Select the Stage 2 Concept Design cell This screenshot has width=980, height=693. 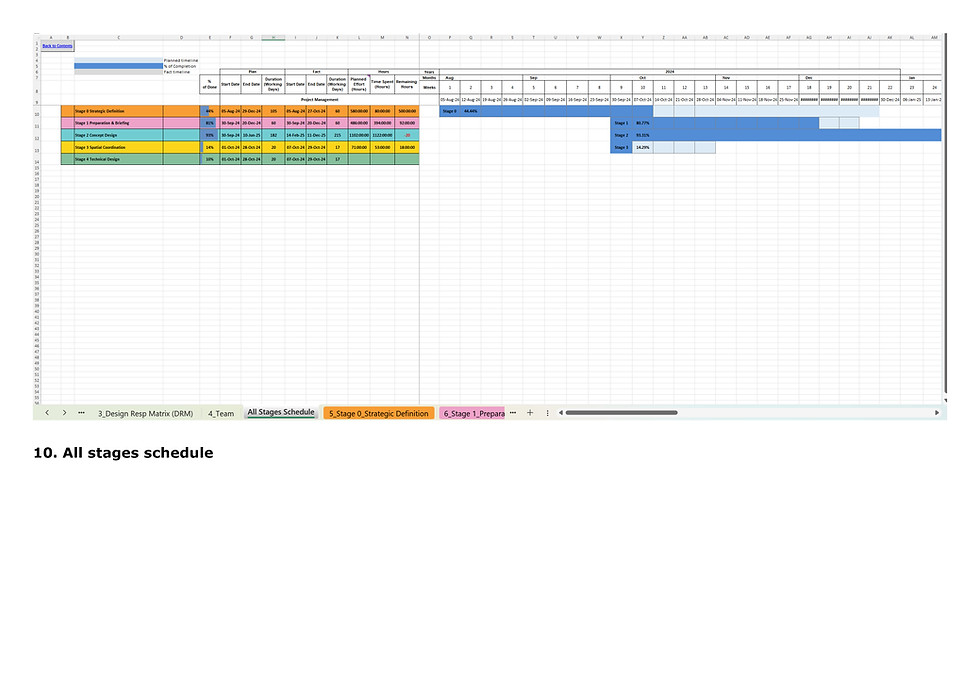[118, 135]
